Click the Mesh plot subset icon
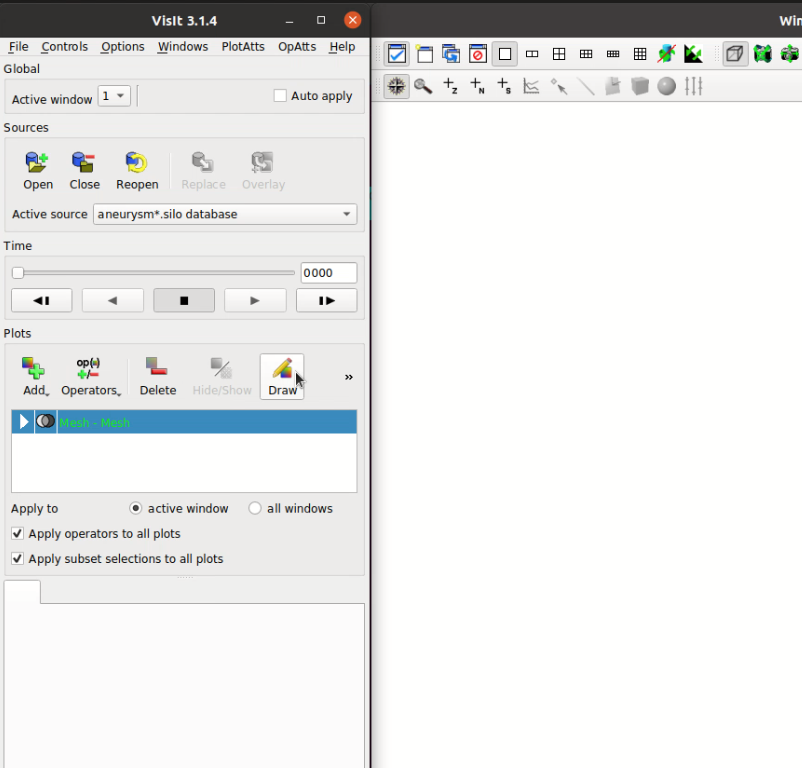 46,421
